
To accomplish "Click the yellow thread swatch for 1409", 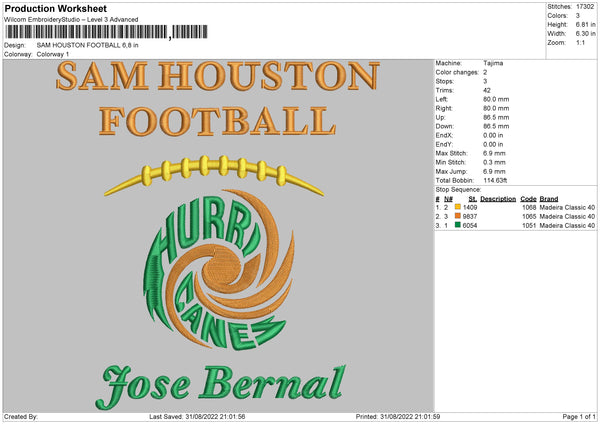I will 457,207.
